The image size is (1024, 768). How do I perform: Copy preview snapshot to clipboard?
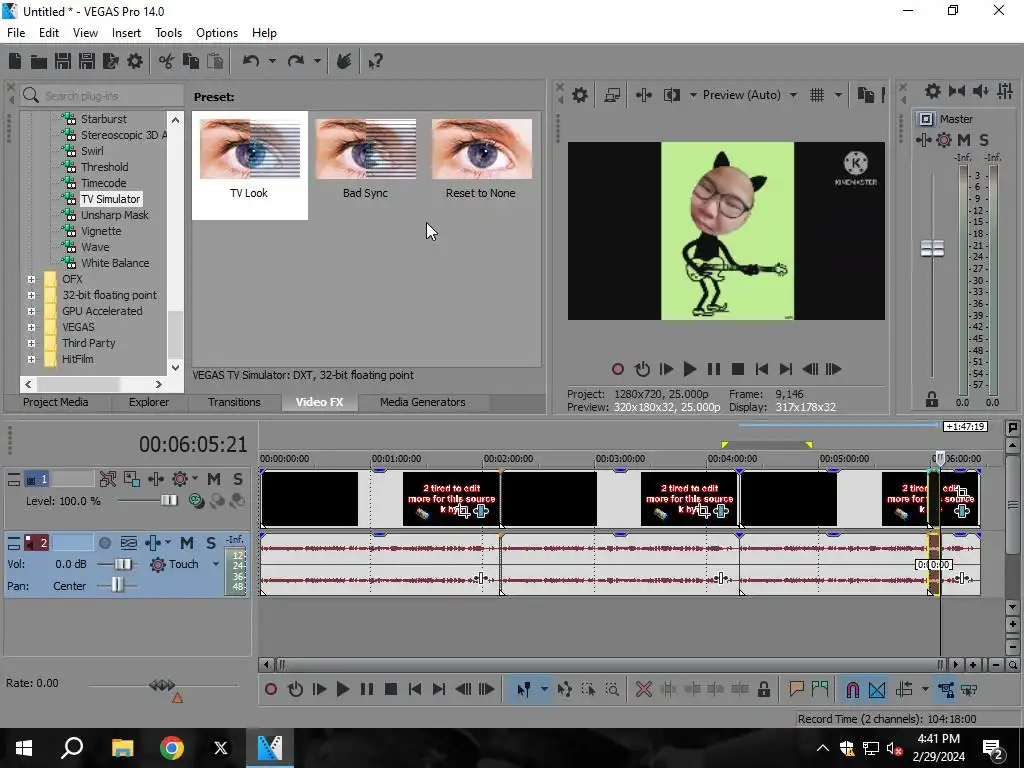click(865, 95)
